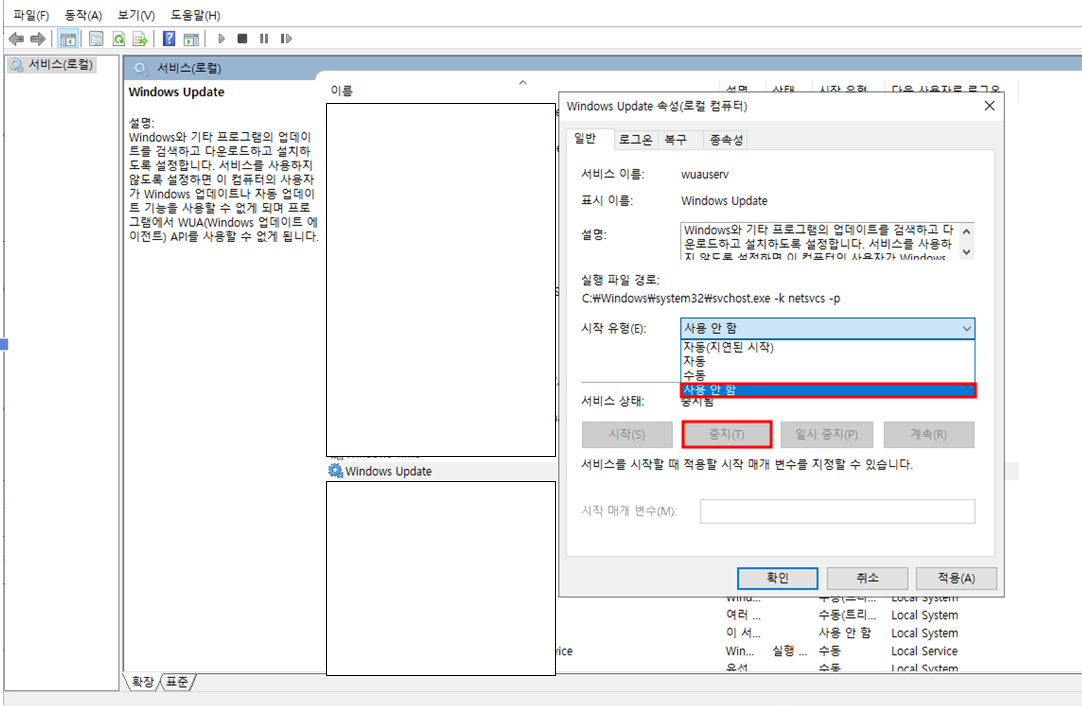Viewport: 1082px width, 706px height.
Task: Click the 중지(T) button
Action: pos(726,434)
